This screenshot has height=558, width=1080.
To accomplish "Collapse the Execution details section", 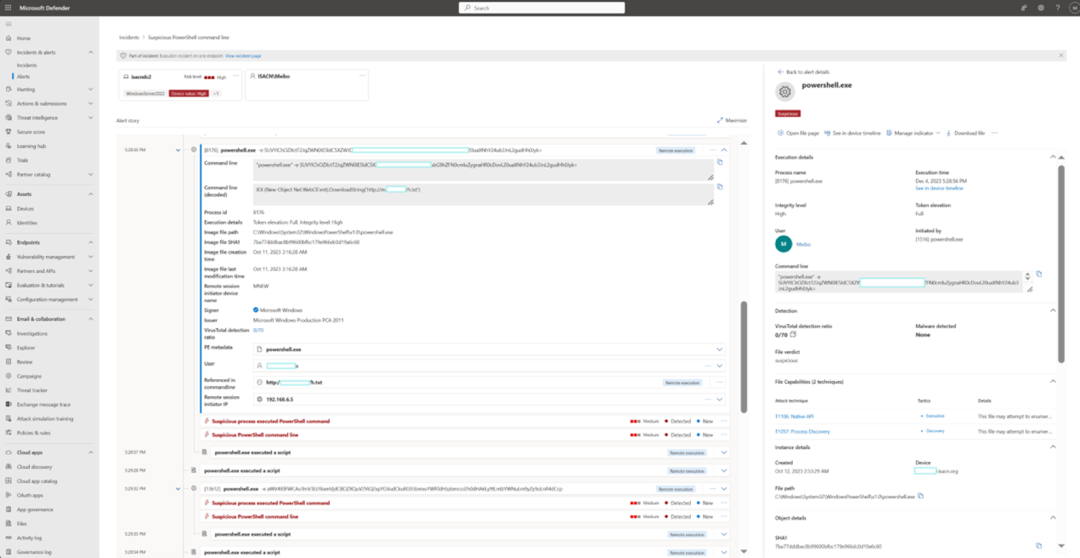I will point(1053,157).
